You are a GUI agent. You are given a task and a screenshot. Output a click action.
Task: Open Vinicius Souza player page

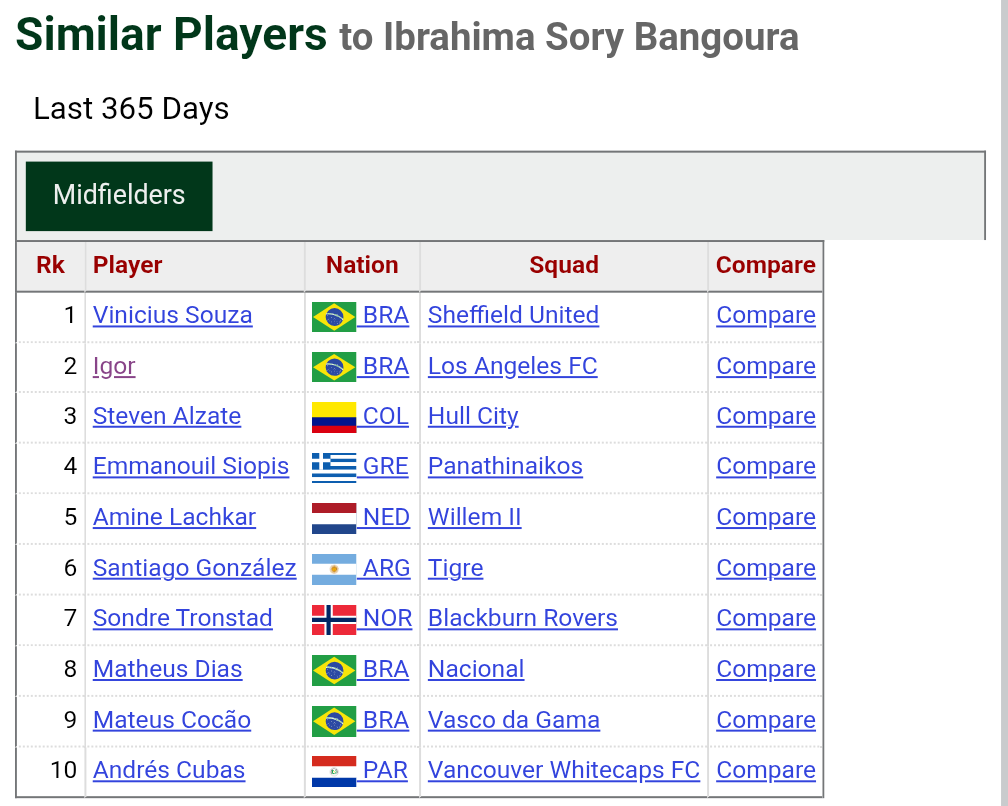172,315
